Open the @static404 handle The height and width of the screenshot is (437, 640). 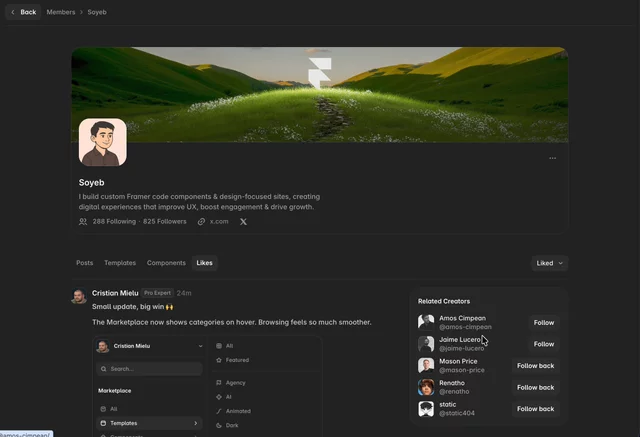point(457,413)
